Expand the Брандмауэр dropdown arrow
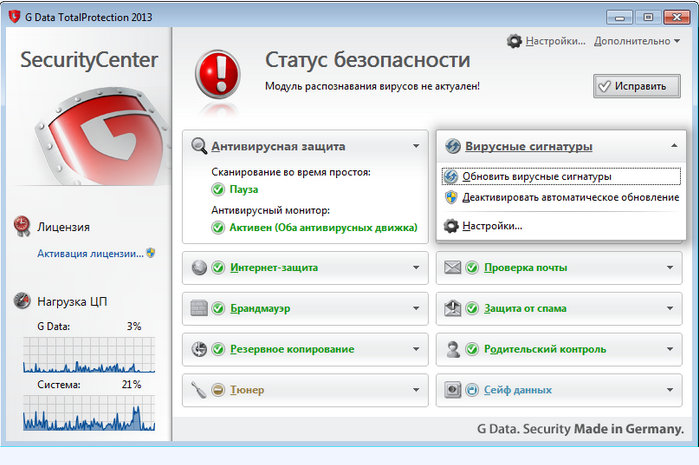The height and width of the screenshot is (465, 699). click(x=416, y=308)
